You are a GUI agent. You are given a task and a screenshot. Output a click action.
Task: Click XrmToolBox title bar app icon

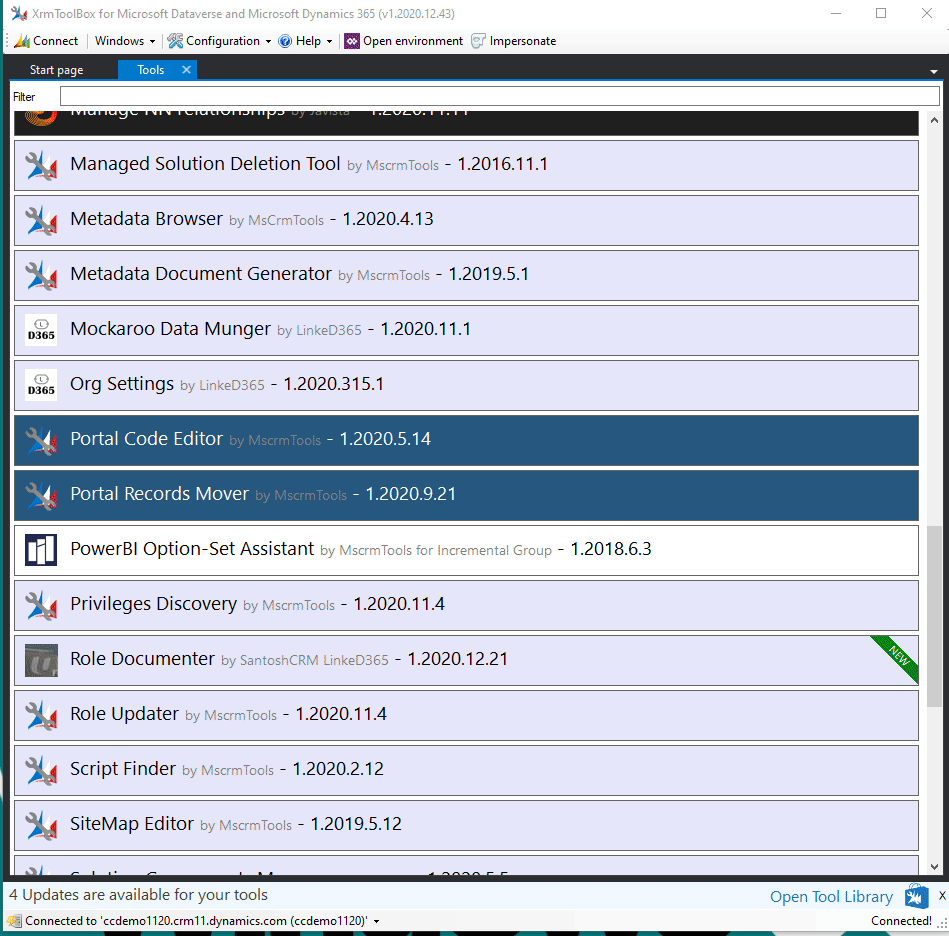click(19, 13)
